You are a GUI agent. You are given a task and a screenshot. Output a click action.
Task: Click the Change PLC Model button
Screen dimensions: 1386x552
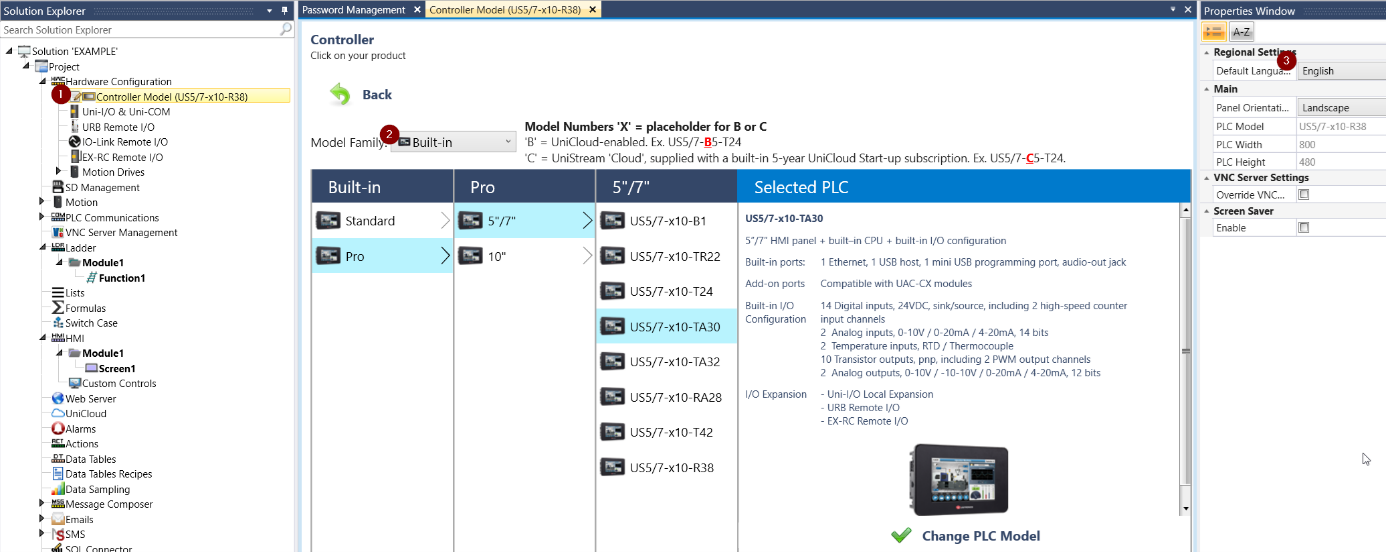click(965, 536)
